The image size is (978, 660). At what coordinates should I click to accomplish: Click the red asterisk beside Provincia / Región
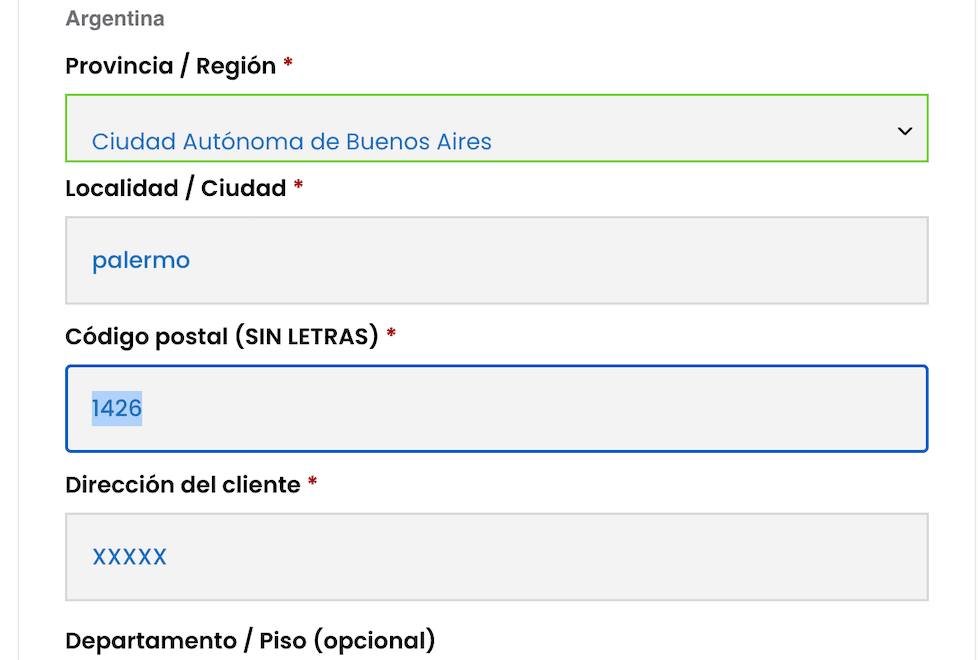(x=288, y=65)
